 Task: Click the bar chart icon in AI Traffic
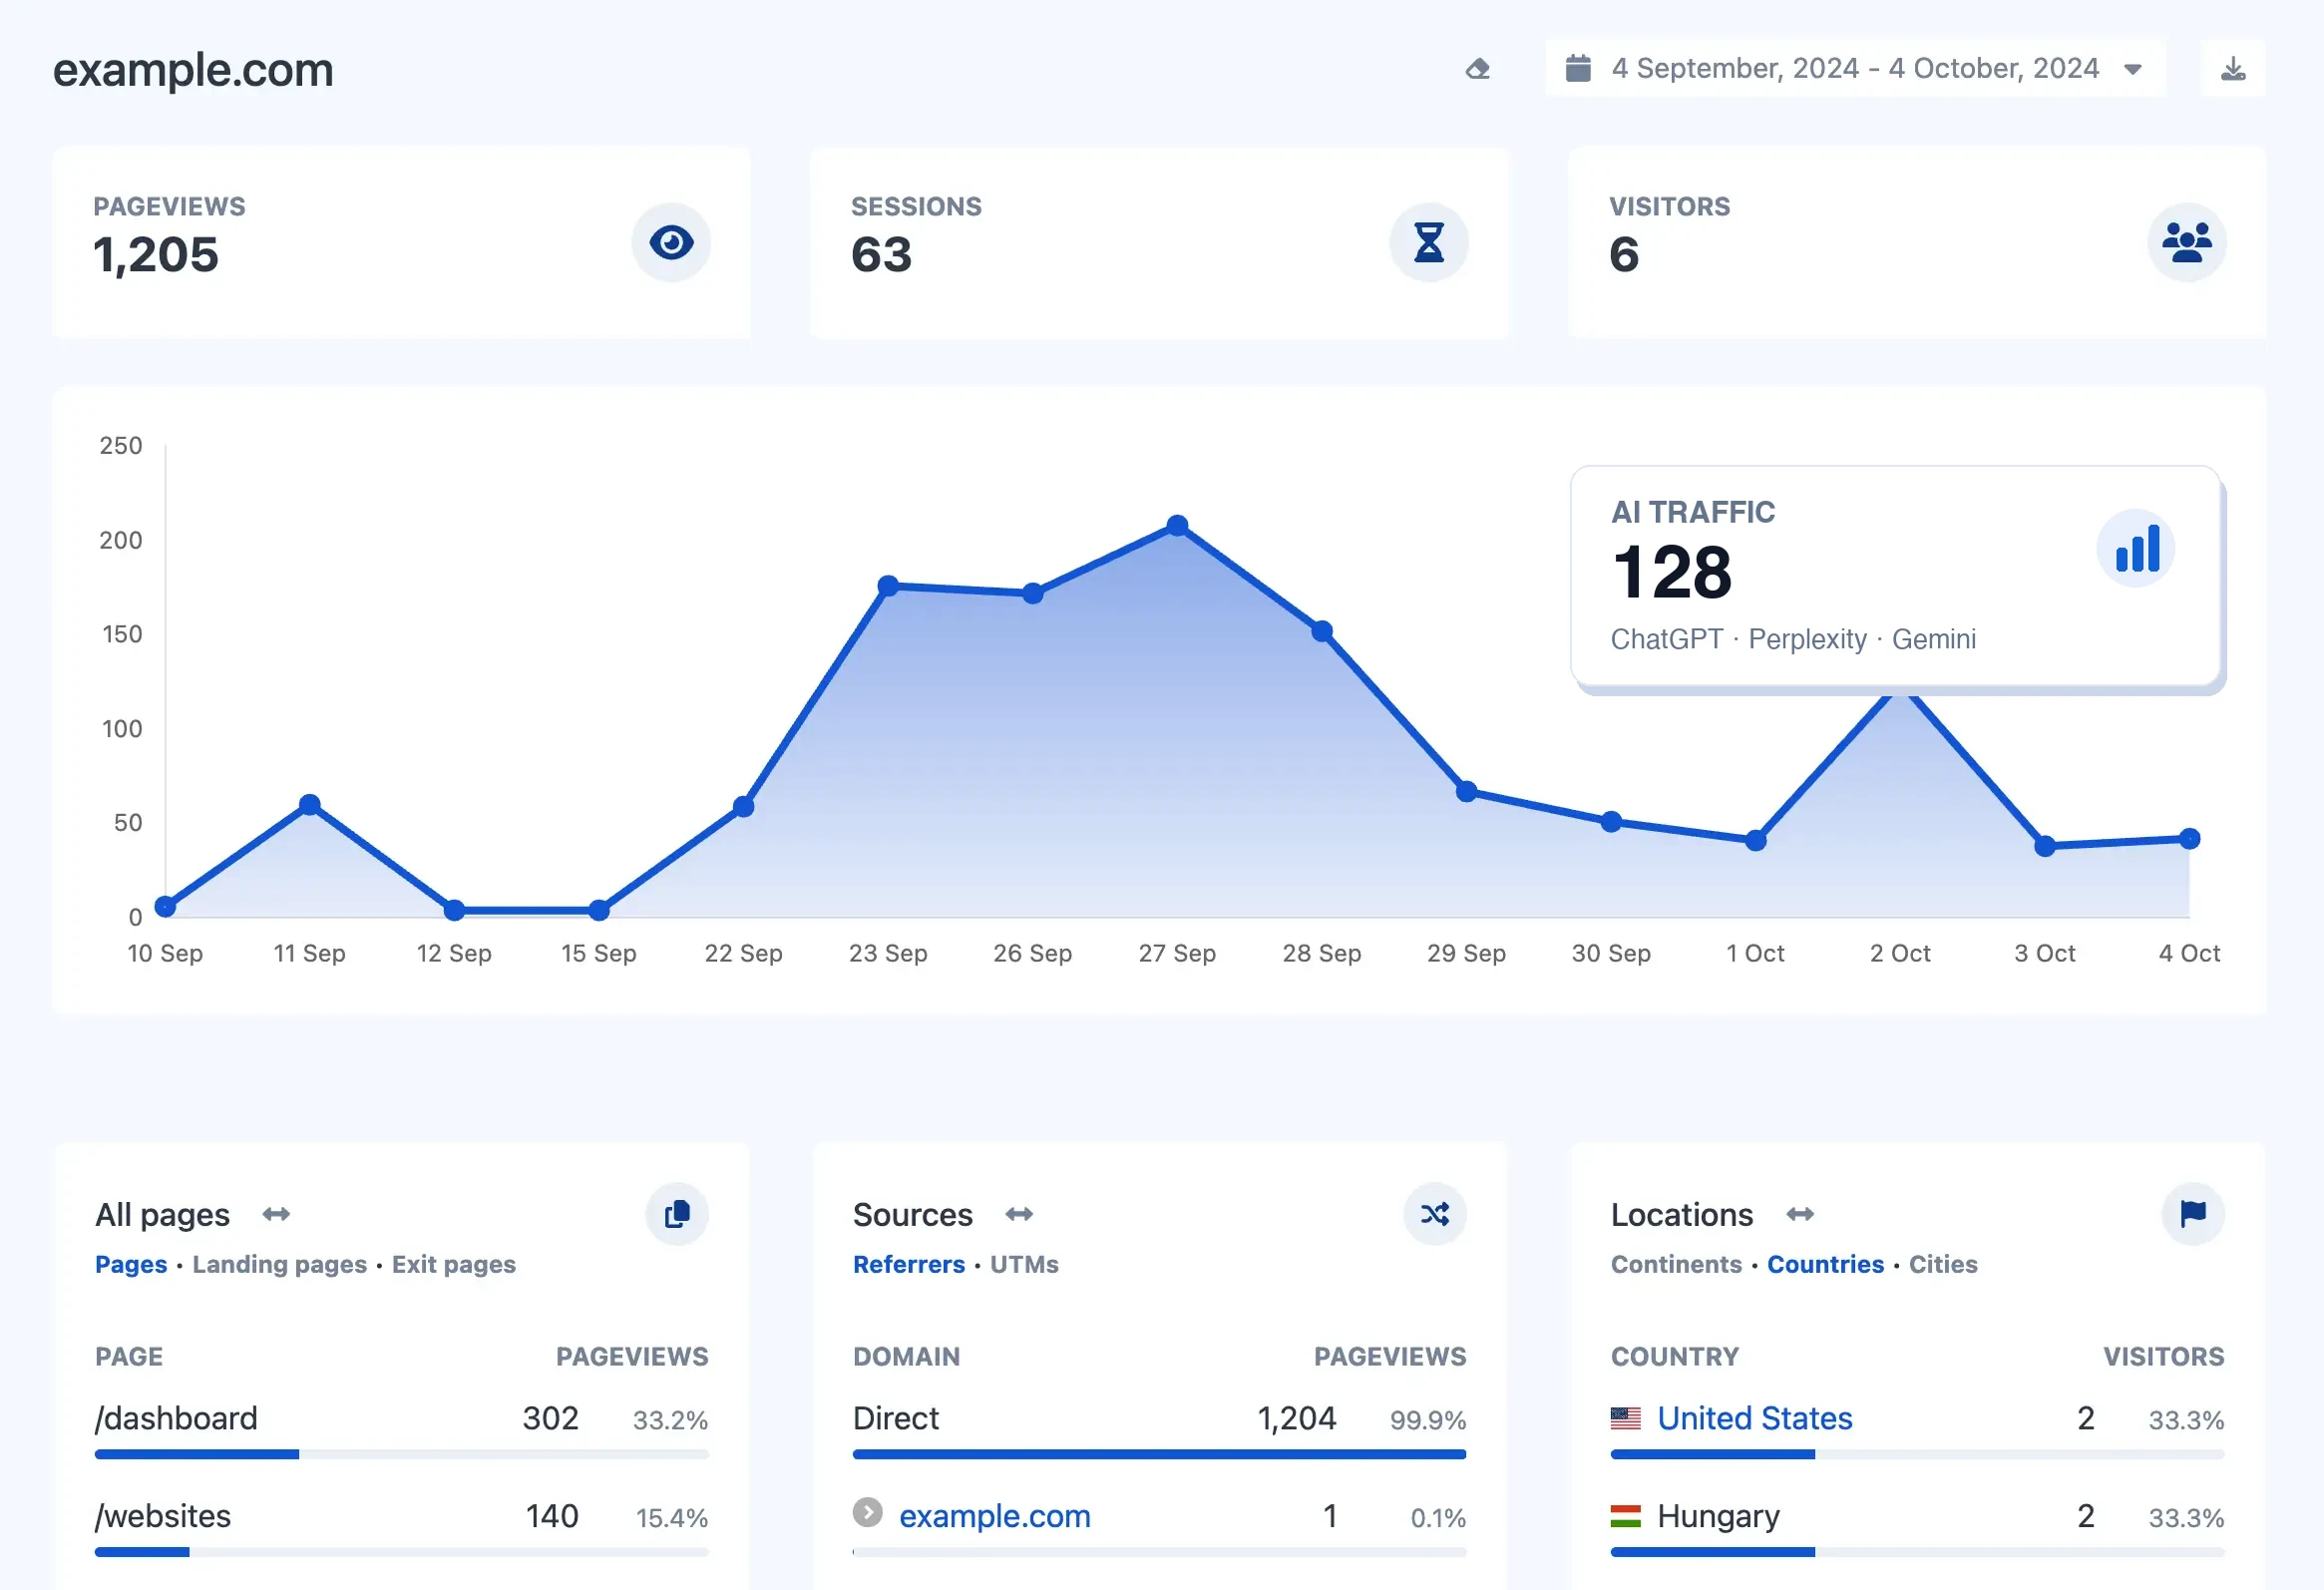pyautogui.click(x=2137, y=549)
